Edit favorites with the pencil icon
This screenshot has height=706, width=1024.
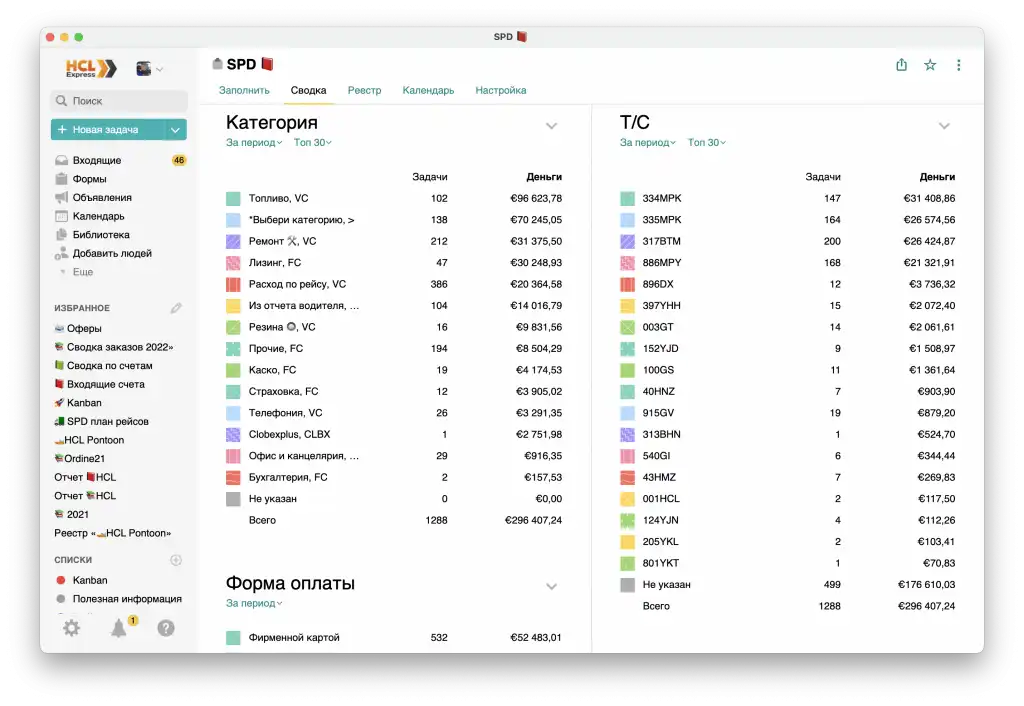pos(176,308)
